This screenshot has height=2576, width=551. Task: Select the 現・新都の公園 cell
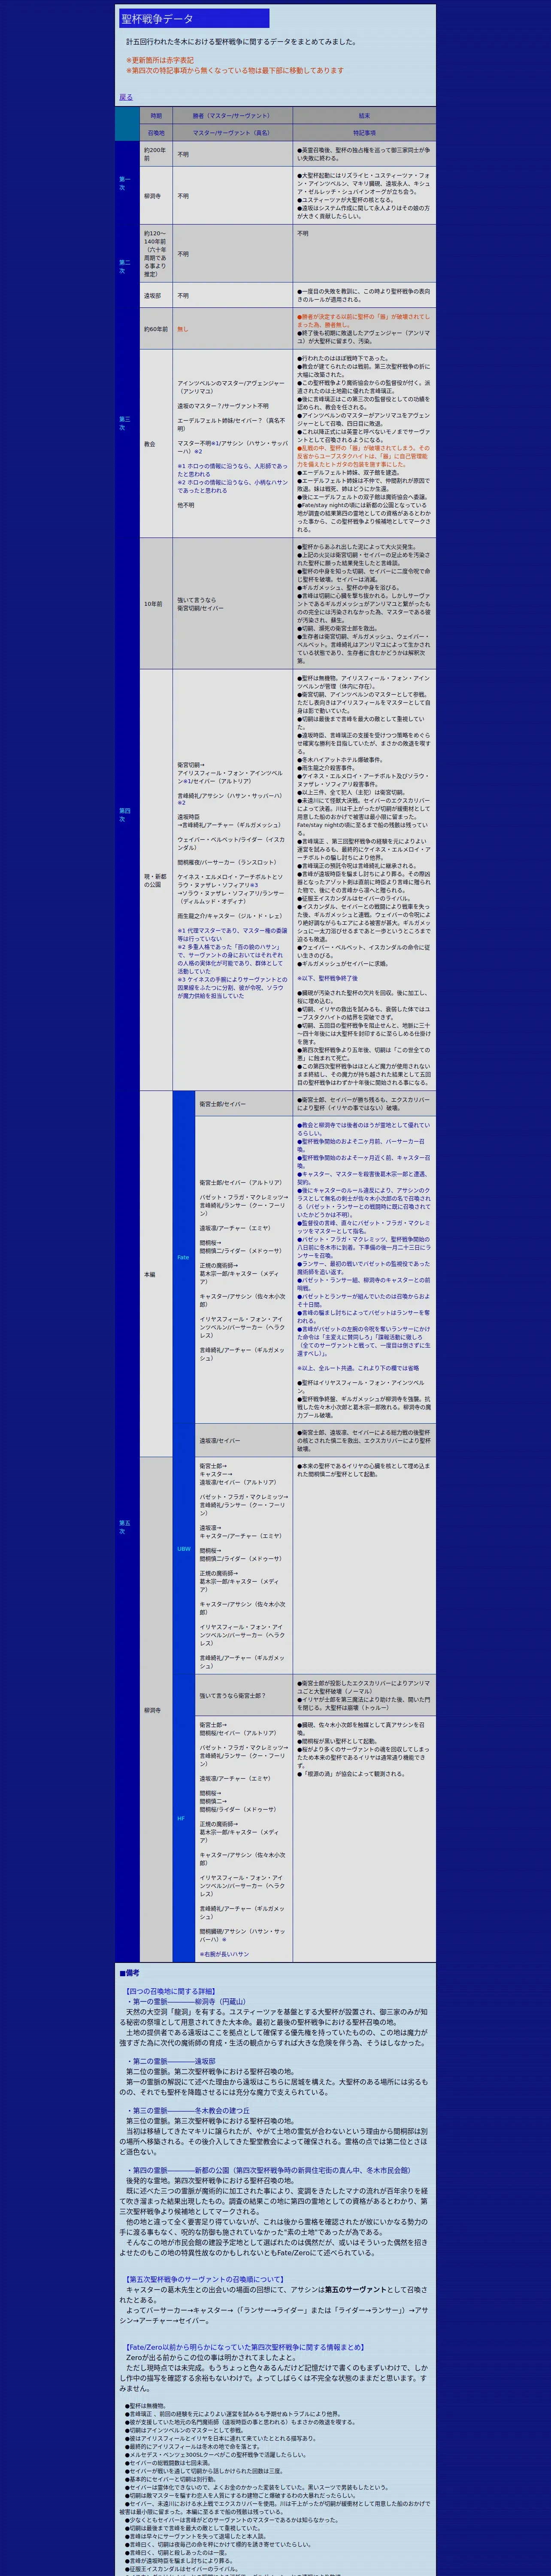coord(156,880)
